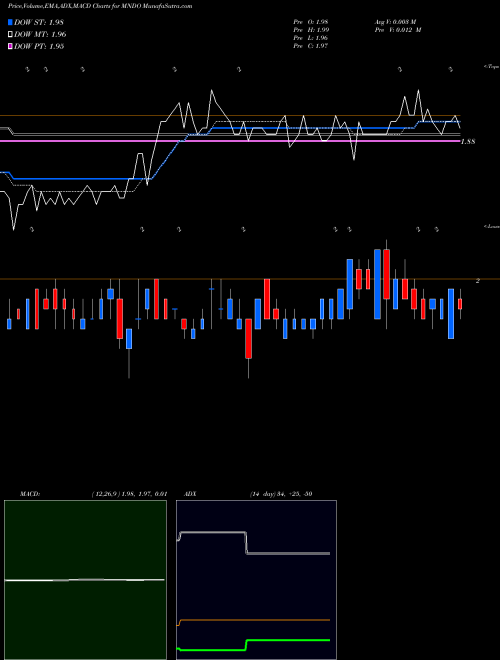Open the green MACD chart panel

pos(85,580)
